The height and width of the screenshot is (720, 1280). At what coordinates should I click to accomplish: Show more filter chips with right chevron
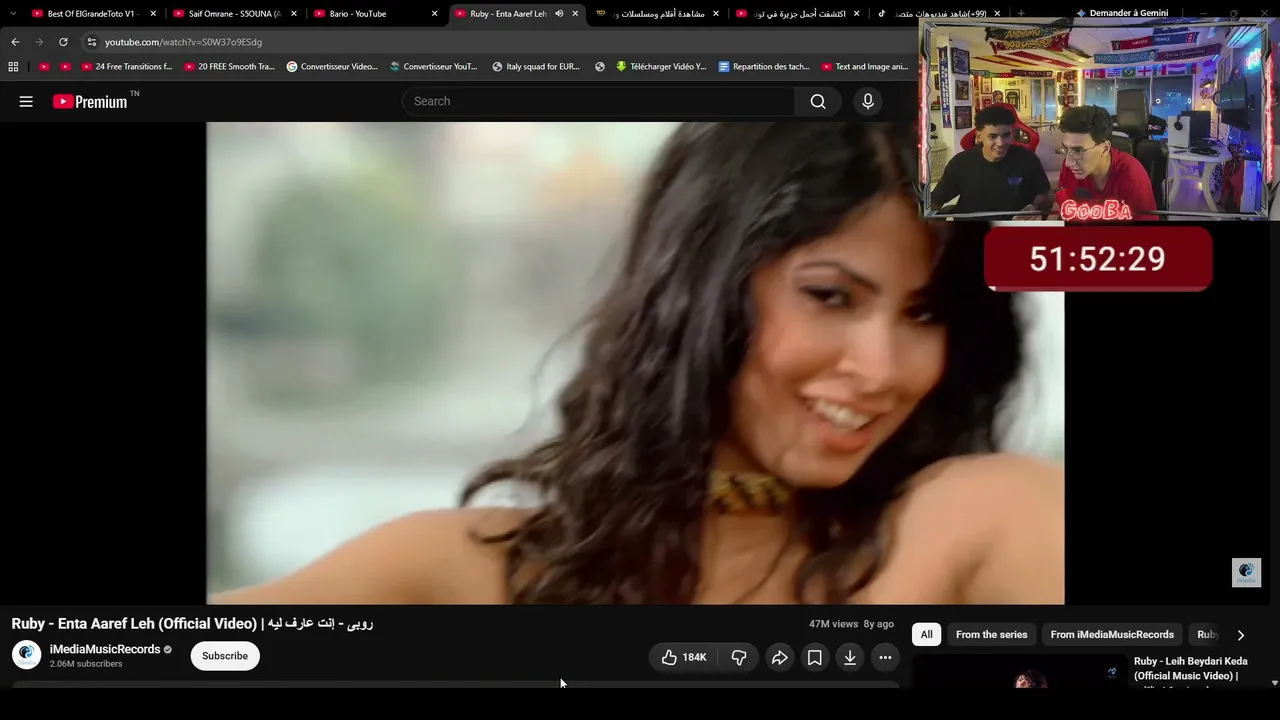[1241, 635]
